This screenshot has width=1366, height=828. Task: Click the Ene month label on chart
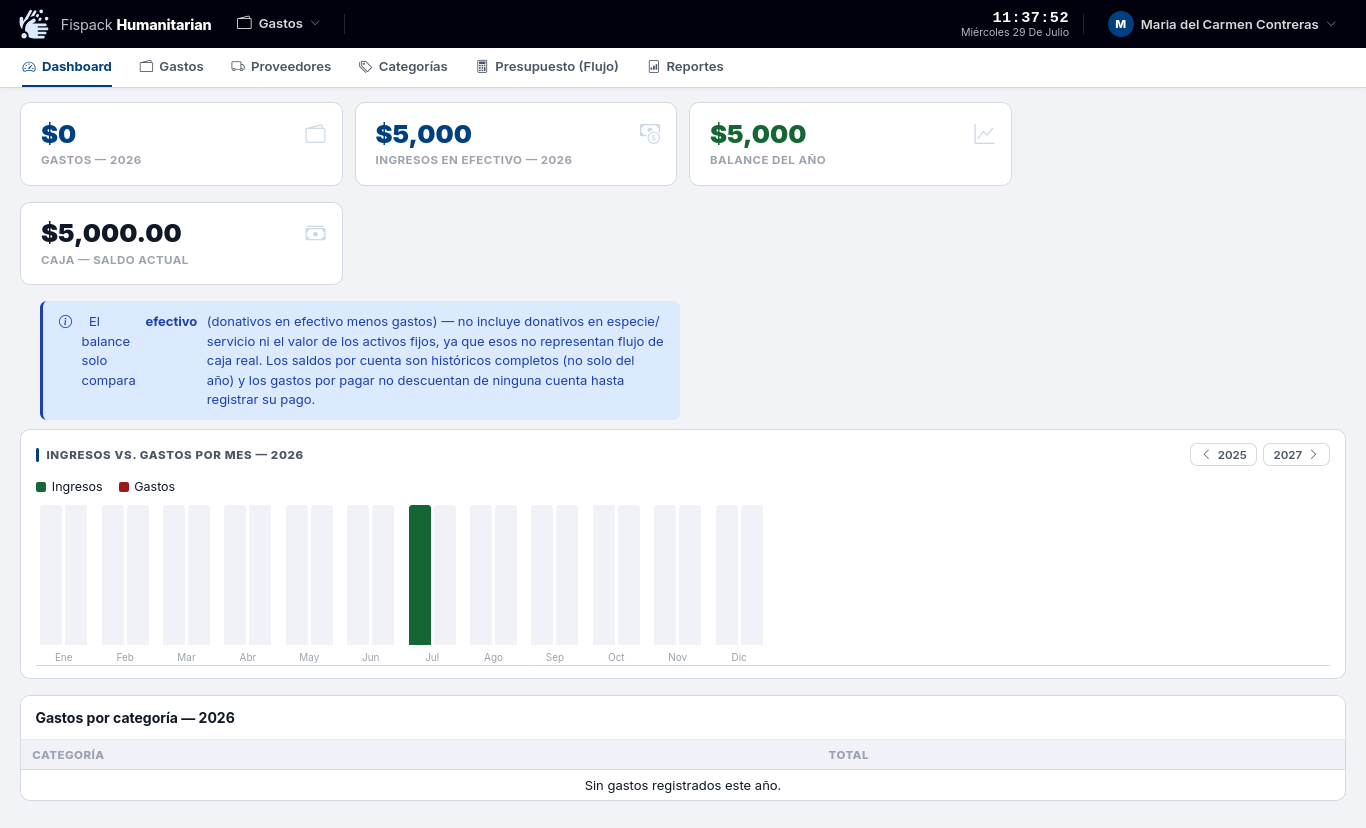point(64,658)
